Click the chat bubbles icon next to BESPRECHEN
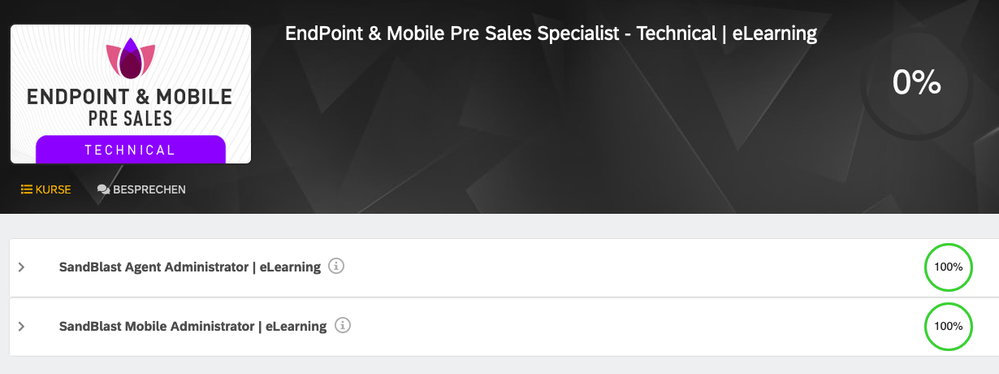Image resolution: width=999 pixels, height=374 pixels. click(x=103, y=189)
